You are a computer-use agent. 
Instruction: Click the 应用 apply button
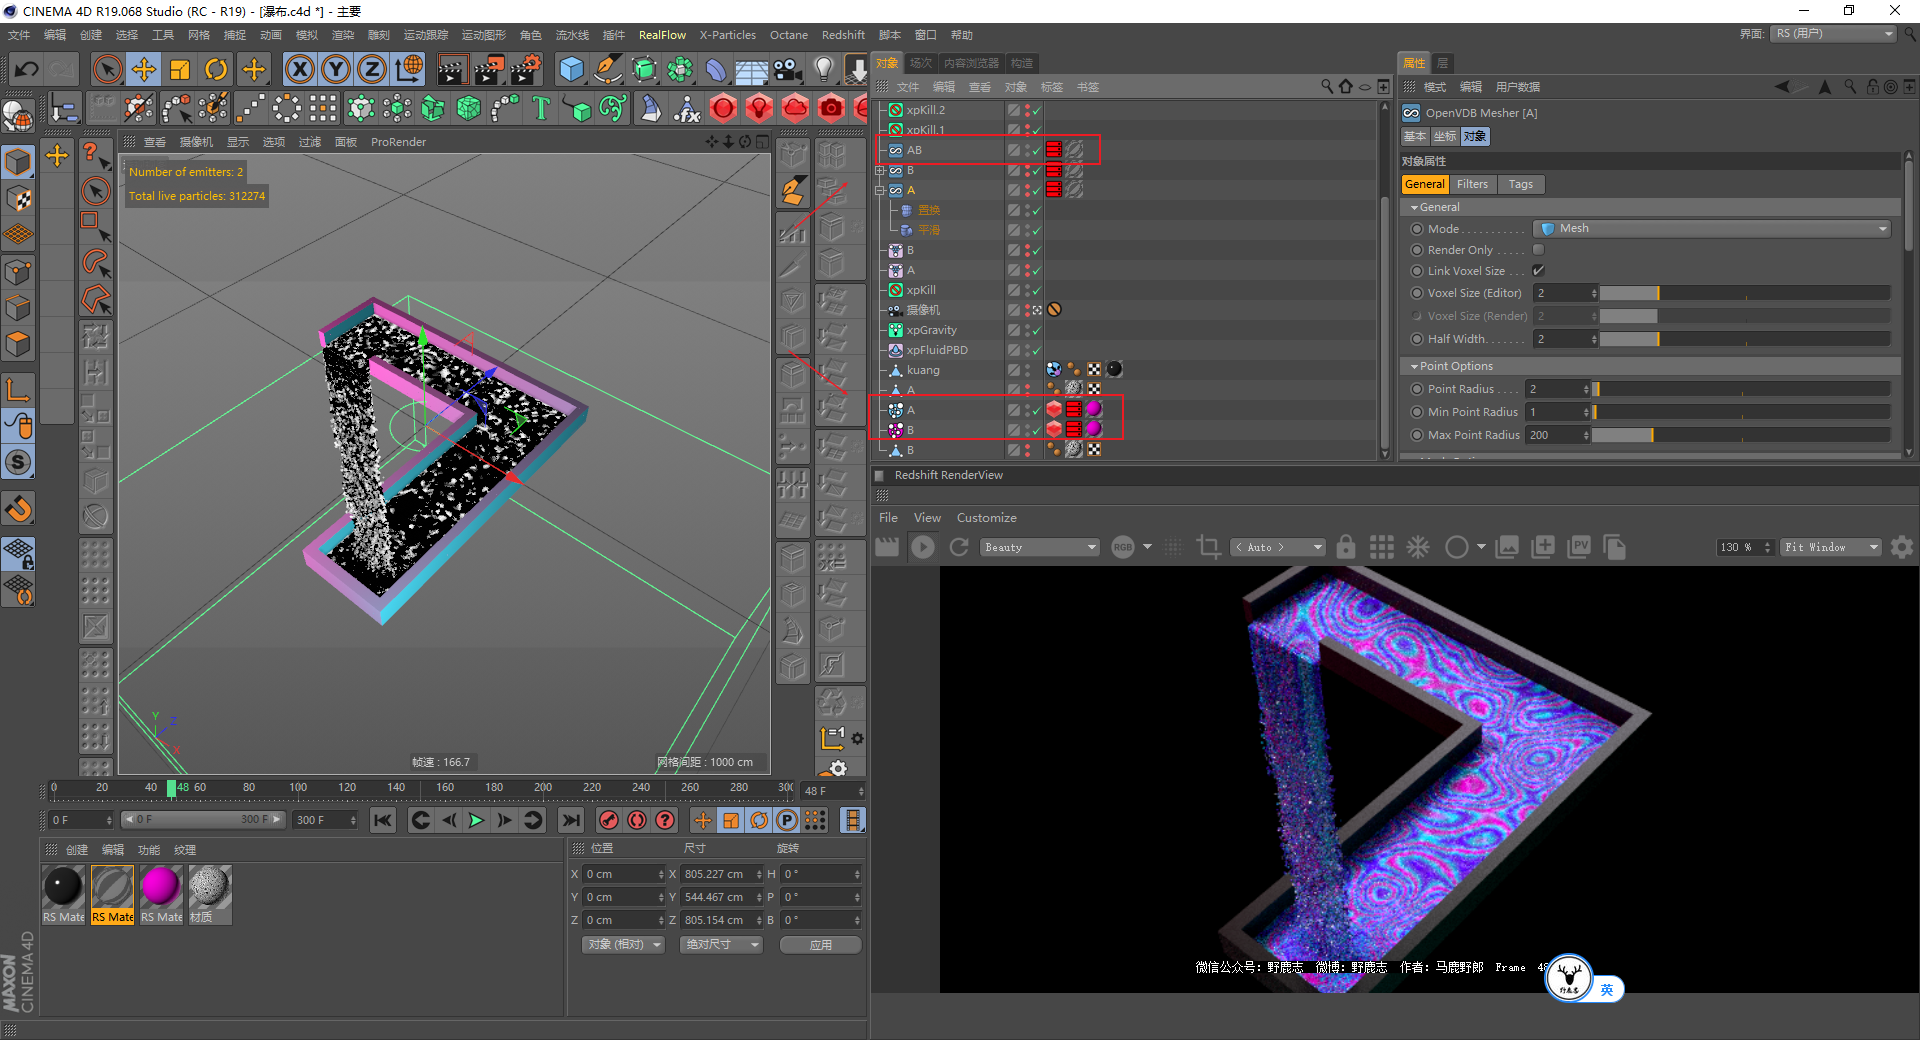pos(820,945)
